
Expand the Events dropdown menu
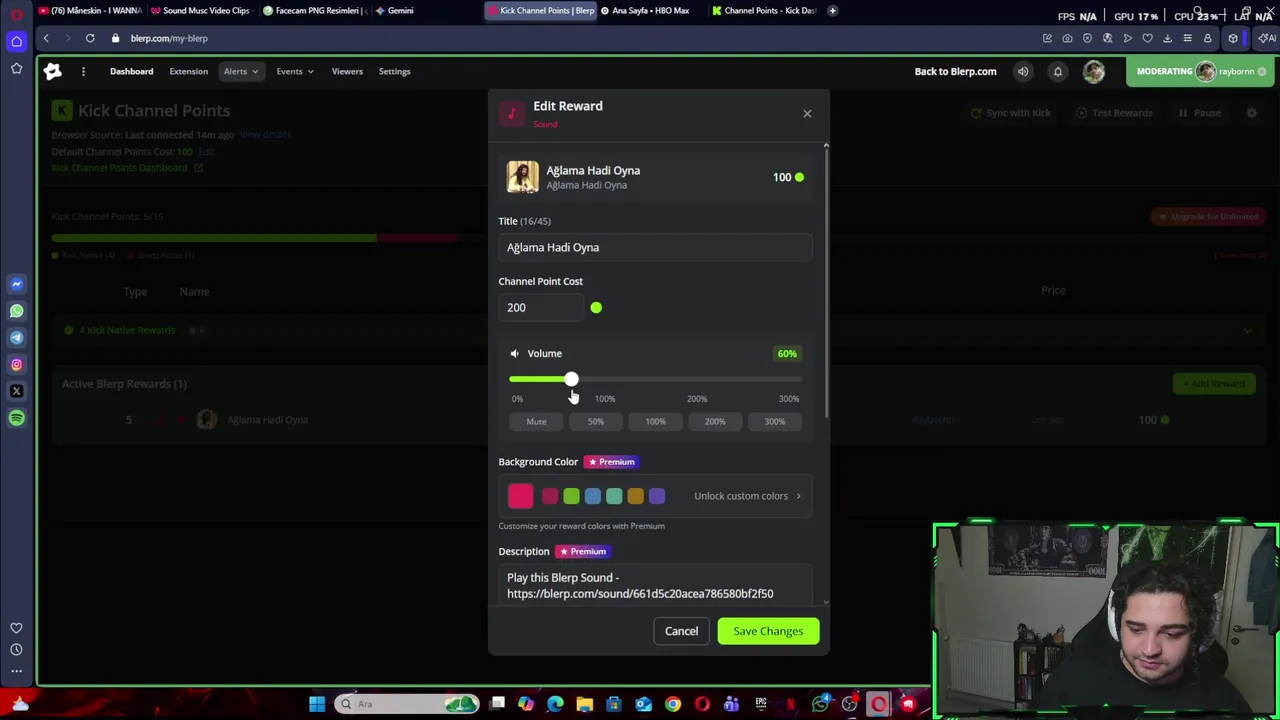click(295, 71)
